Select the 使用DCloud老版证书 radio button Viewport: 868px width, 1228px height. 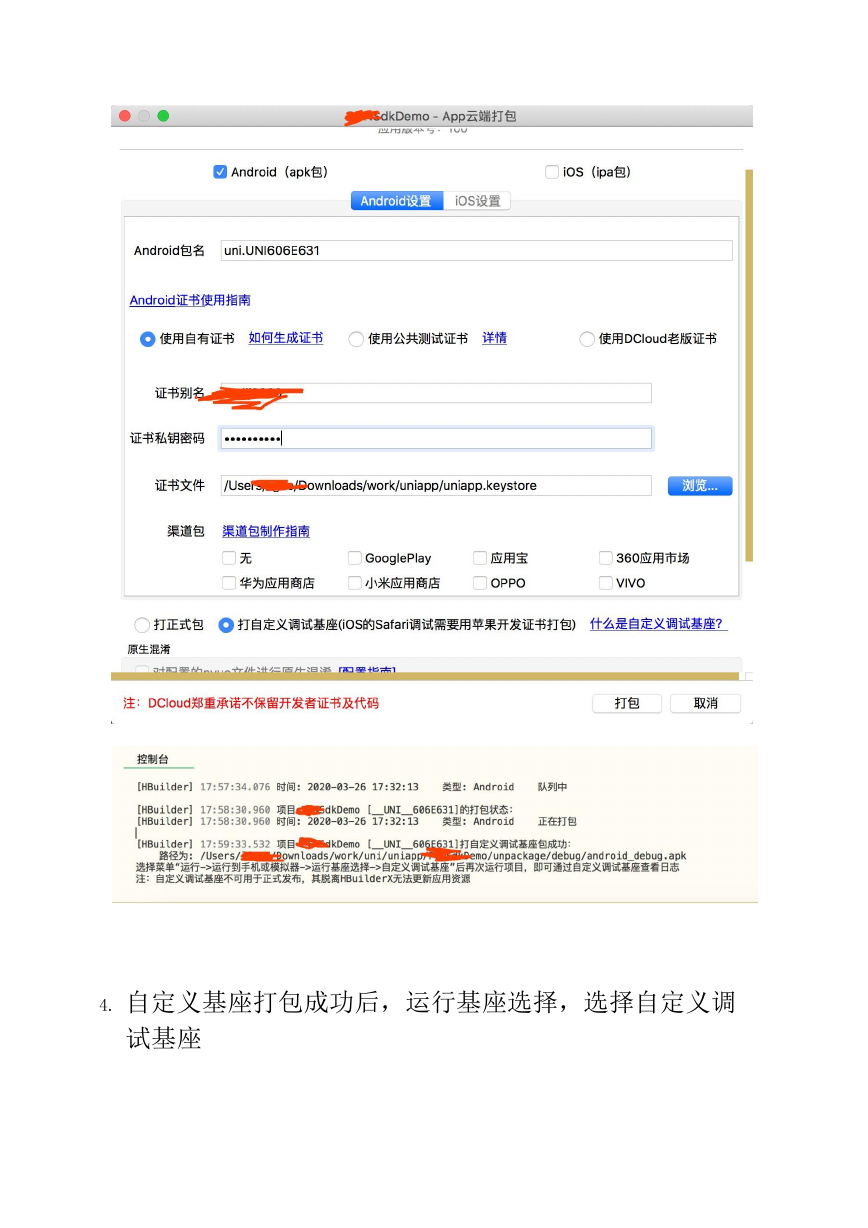pos(587,339)
